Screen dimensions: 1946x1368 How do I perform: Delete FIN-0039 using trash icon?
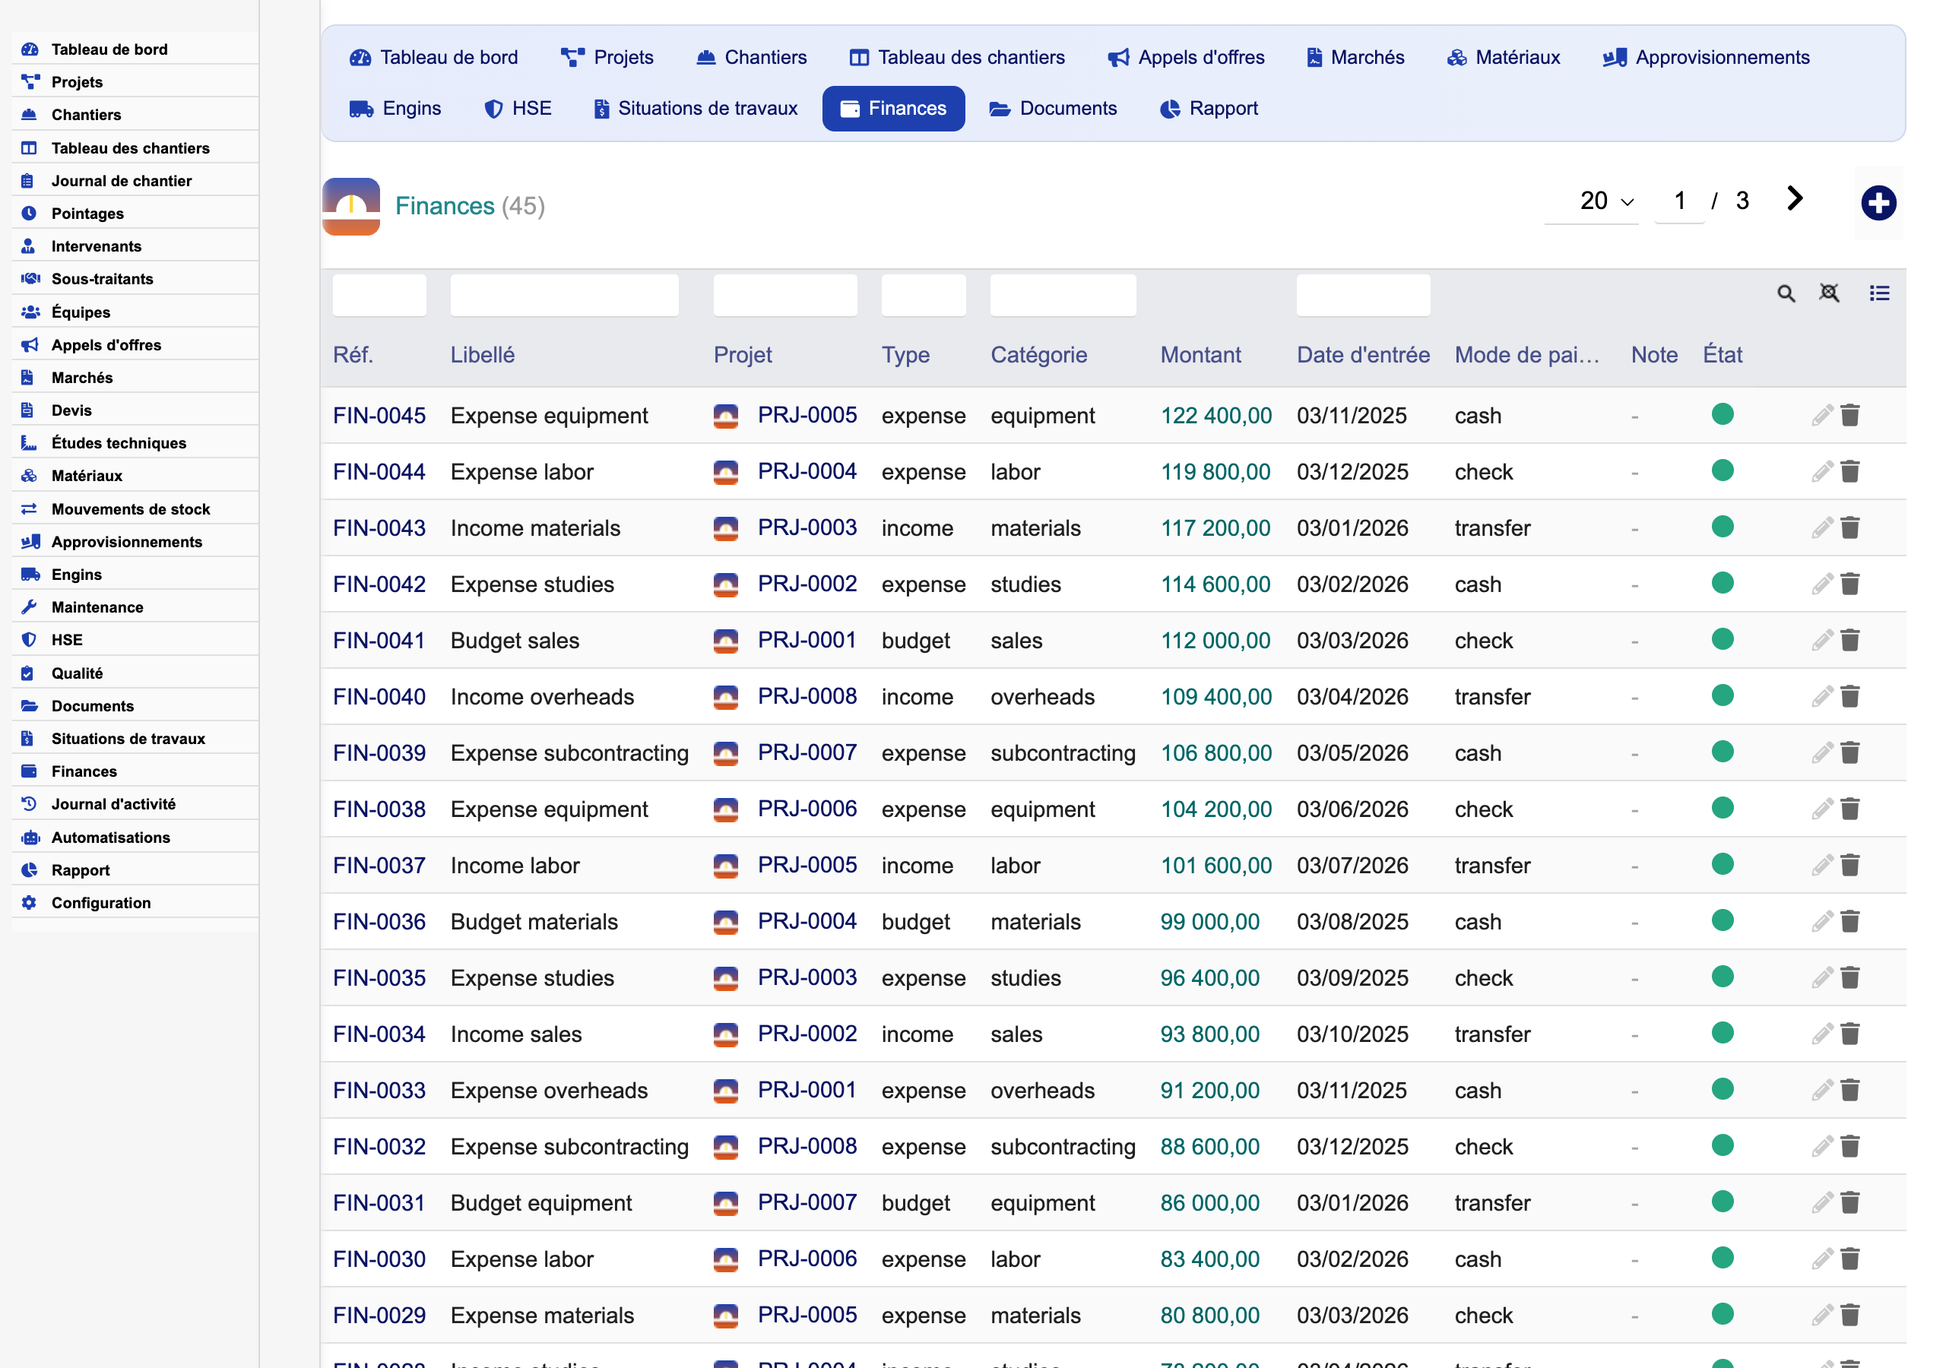(x=1850, y=753)
